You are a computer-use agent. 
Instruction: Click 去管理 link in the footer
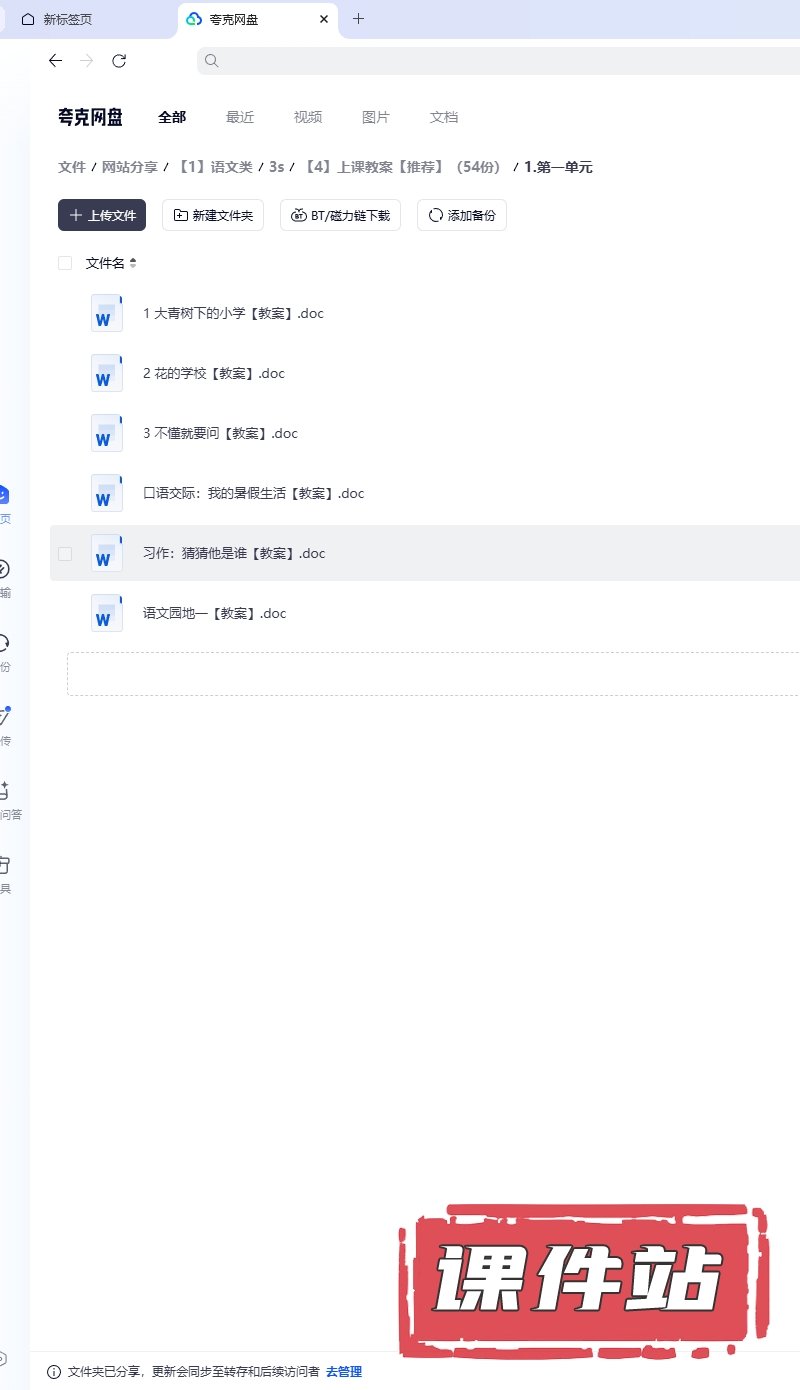(x=344, y=1372)
